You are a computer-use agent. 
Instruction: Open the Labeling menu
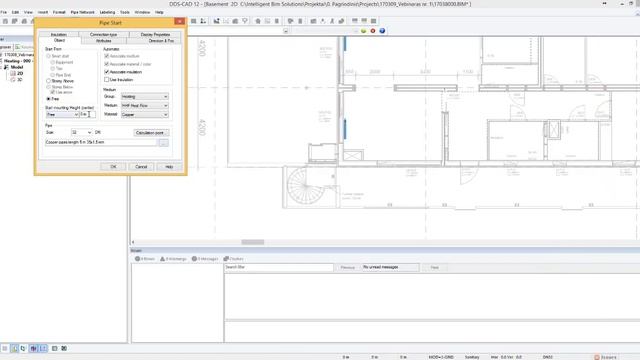[x=107, y=12]
